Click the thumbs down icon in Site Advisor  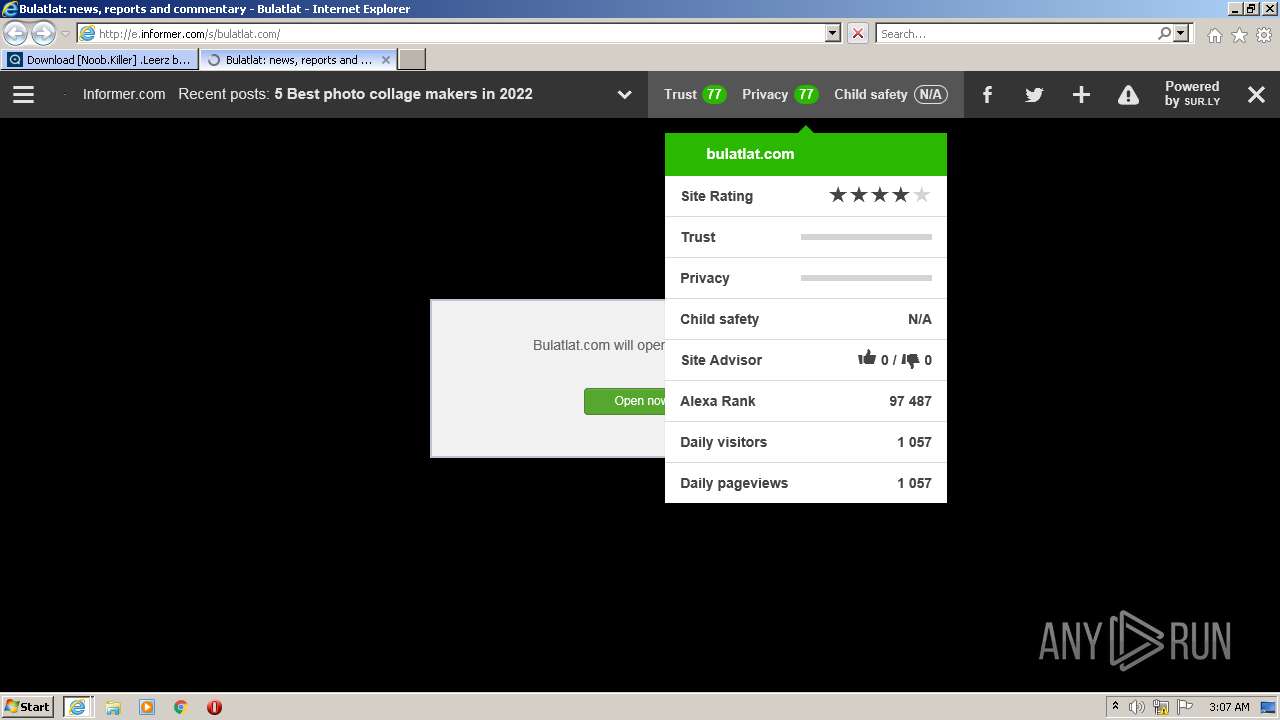[x=910, y=360]
